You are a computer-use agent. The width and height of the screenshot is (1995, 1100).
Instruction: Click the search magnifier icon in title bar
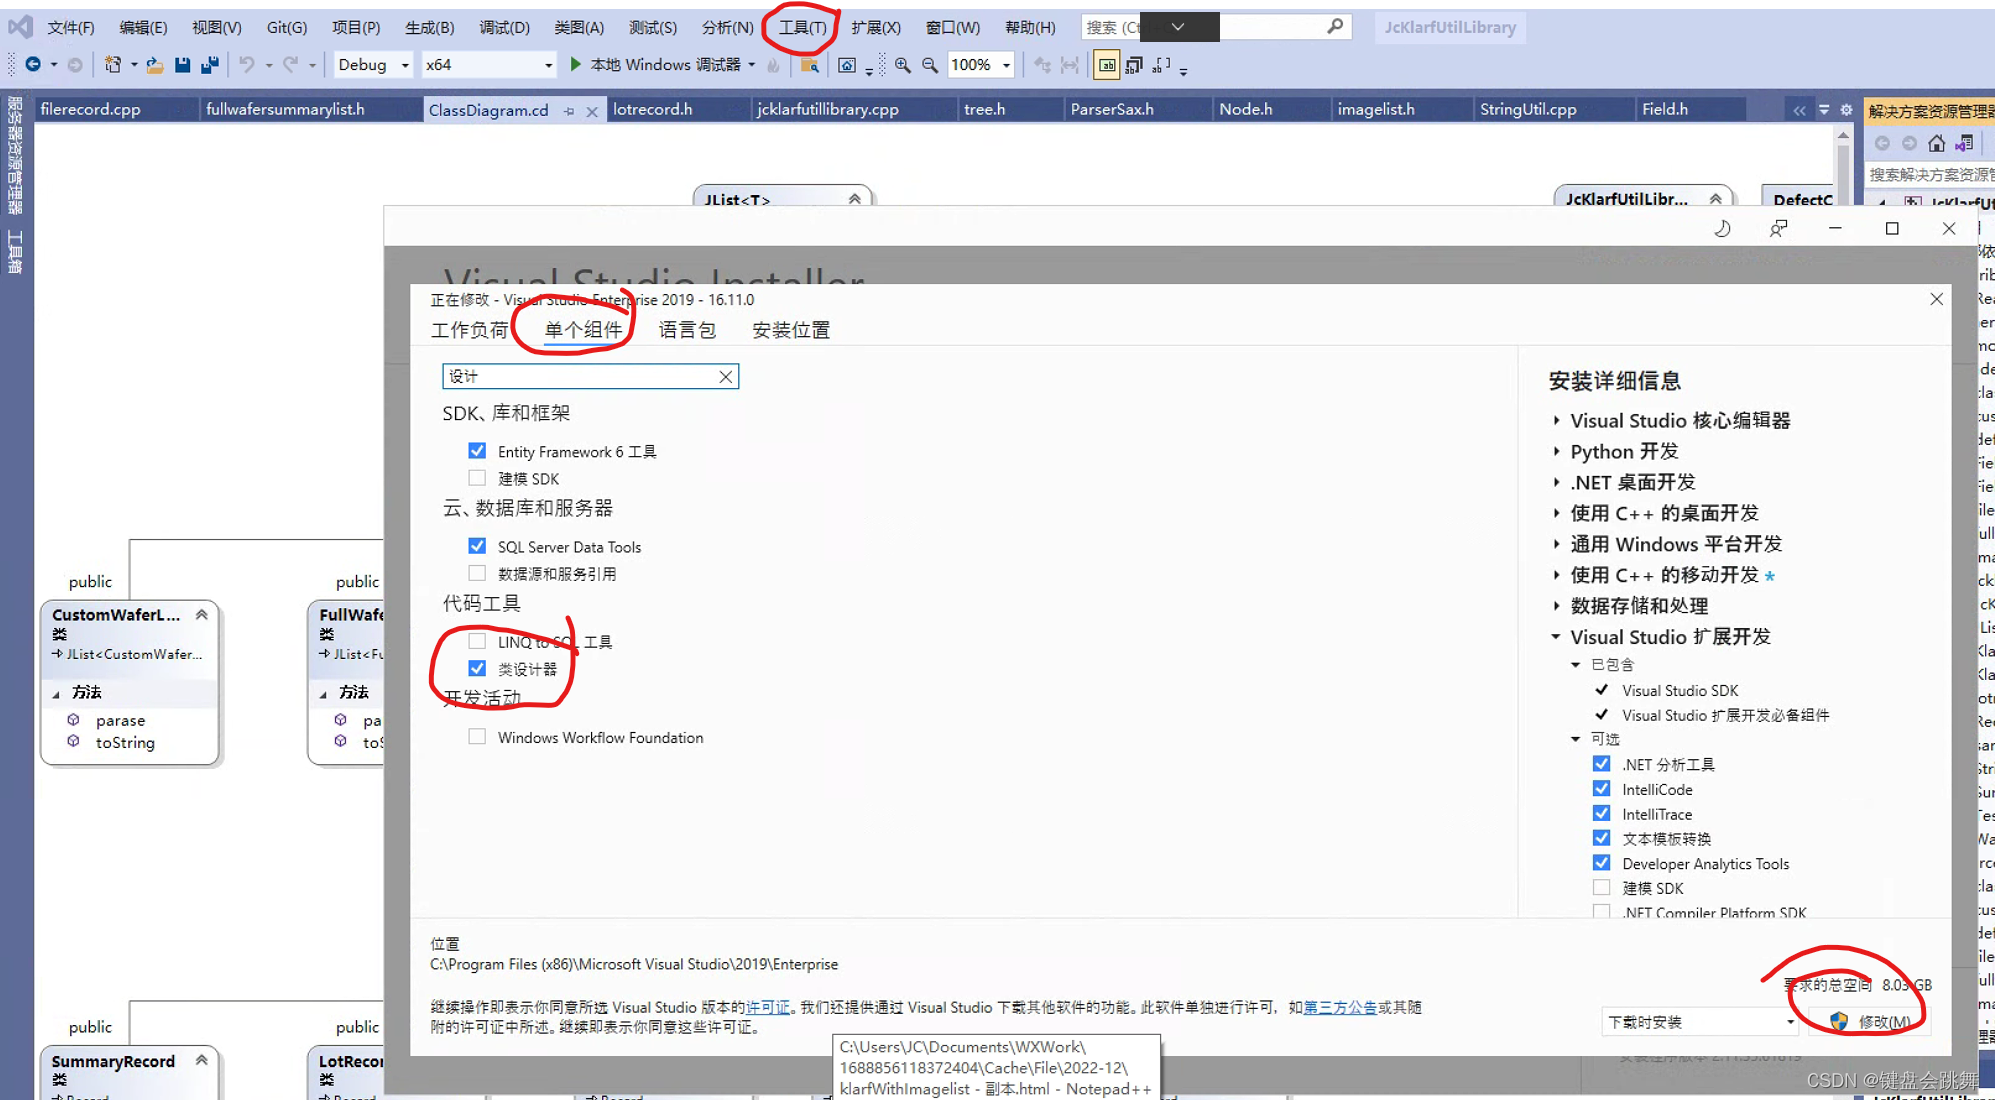tap(1335, 27)
